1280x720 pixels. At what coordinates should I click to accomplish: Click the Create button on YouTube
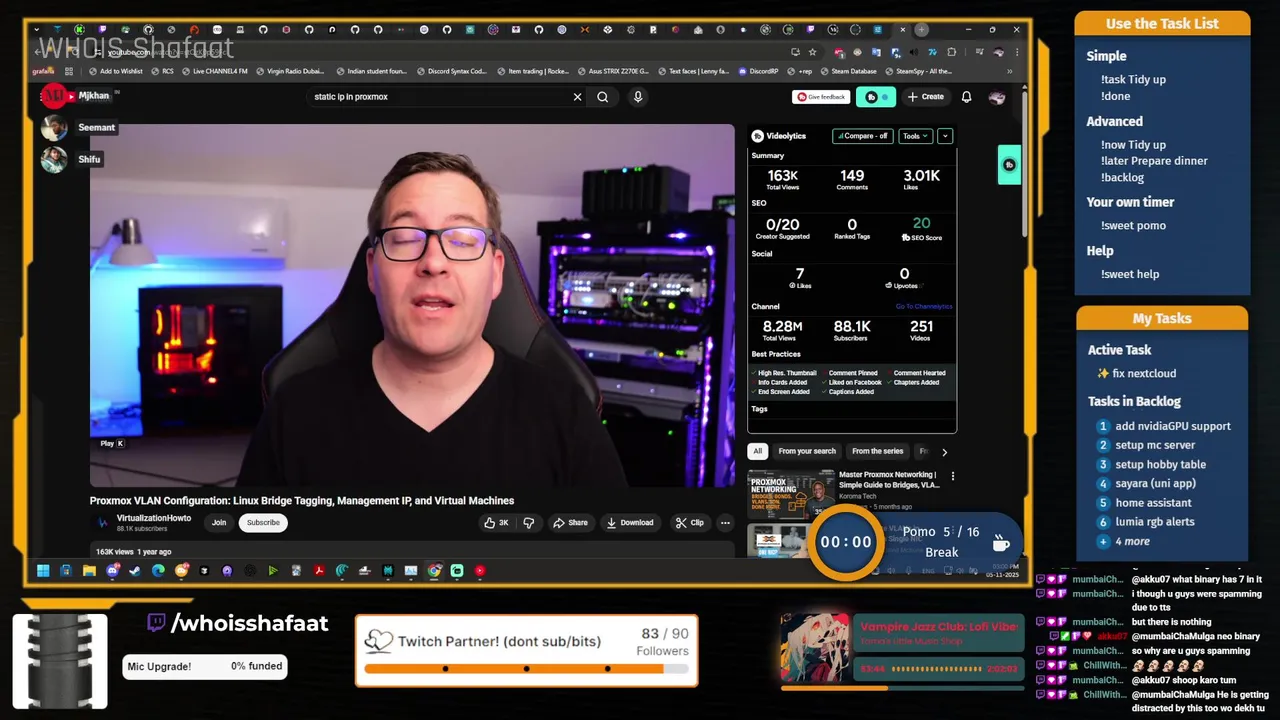click(x=926, y=97)
